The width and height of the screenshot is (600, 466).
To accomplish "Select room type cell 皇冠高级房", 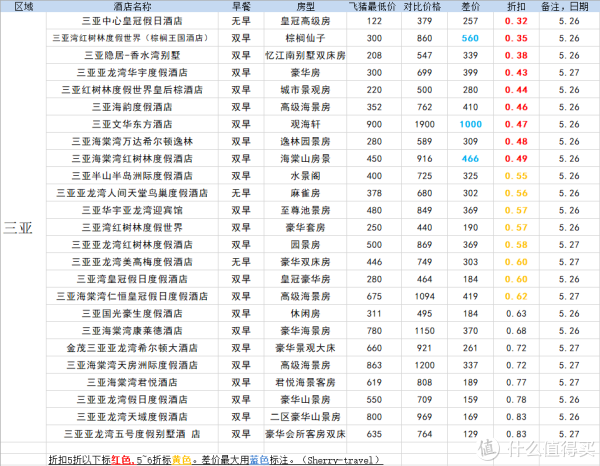I will (305, 21).
